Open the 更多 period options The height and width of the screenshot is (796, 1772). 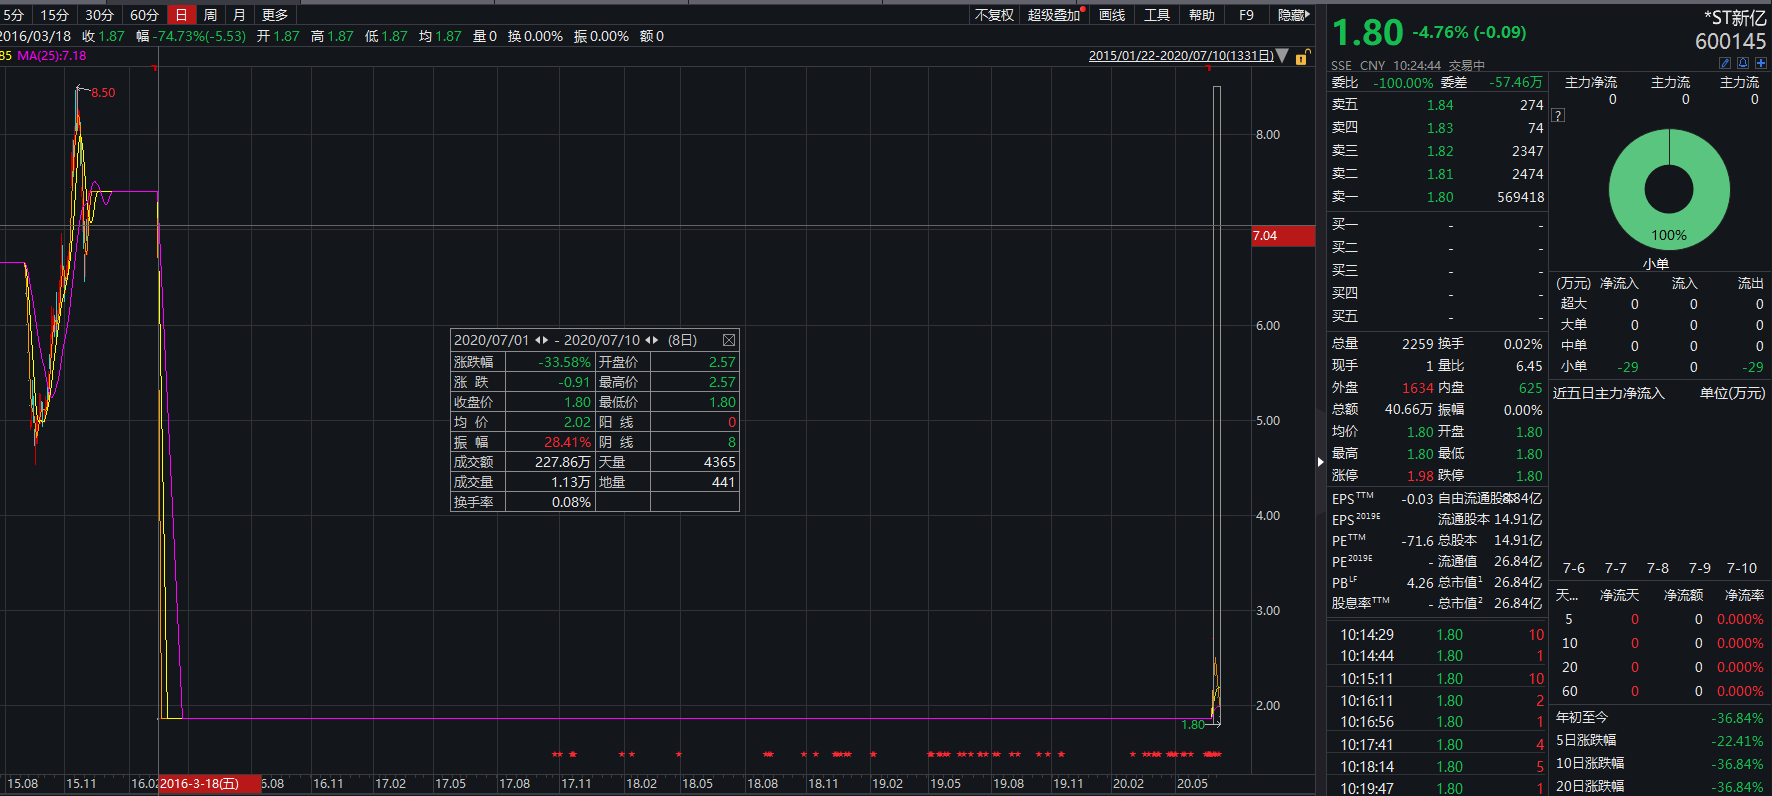274,15
